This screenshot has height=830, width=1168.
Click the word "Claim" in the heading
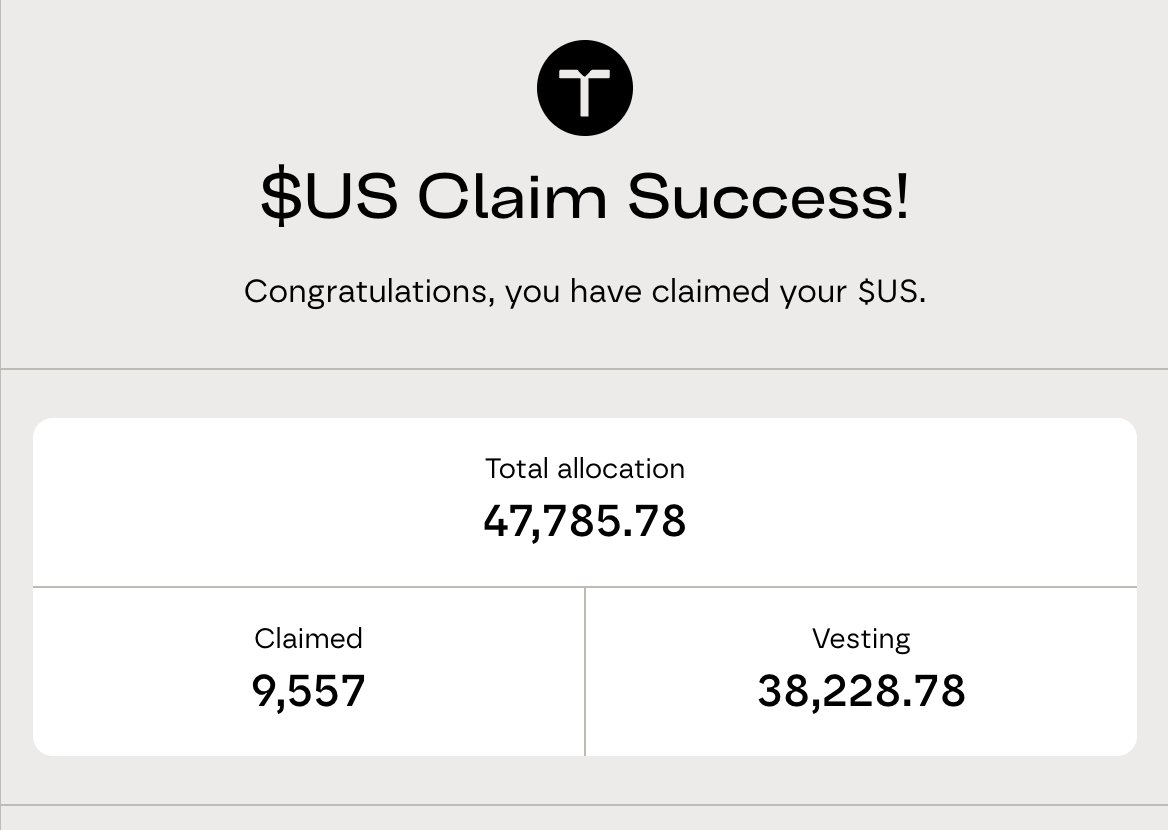[512, 197]
